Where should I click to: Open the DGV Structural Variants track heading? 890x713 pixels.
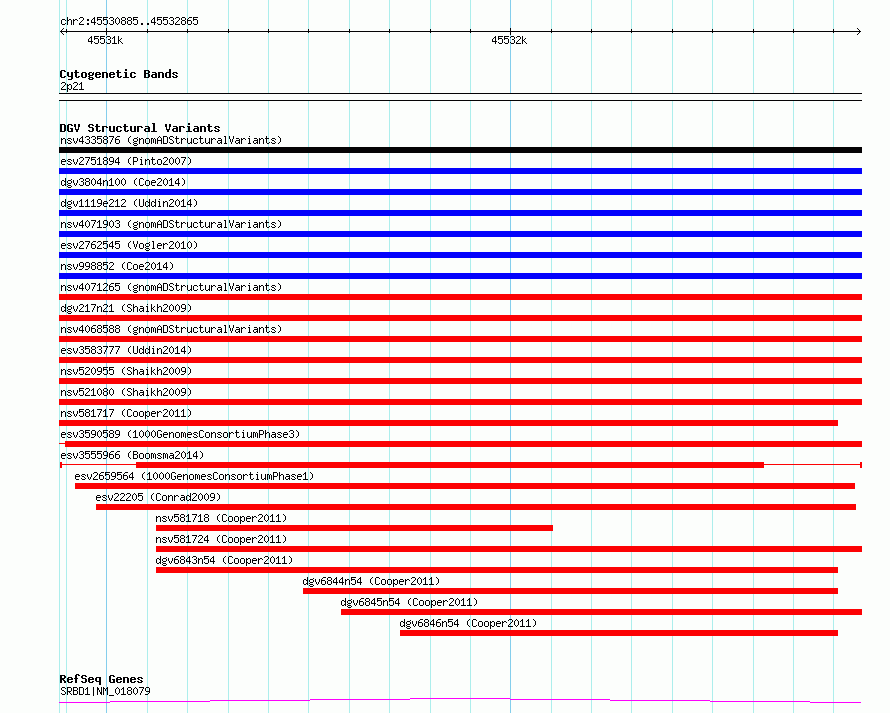140,128
